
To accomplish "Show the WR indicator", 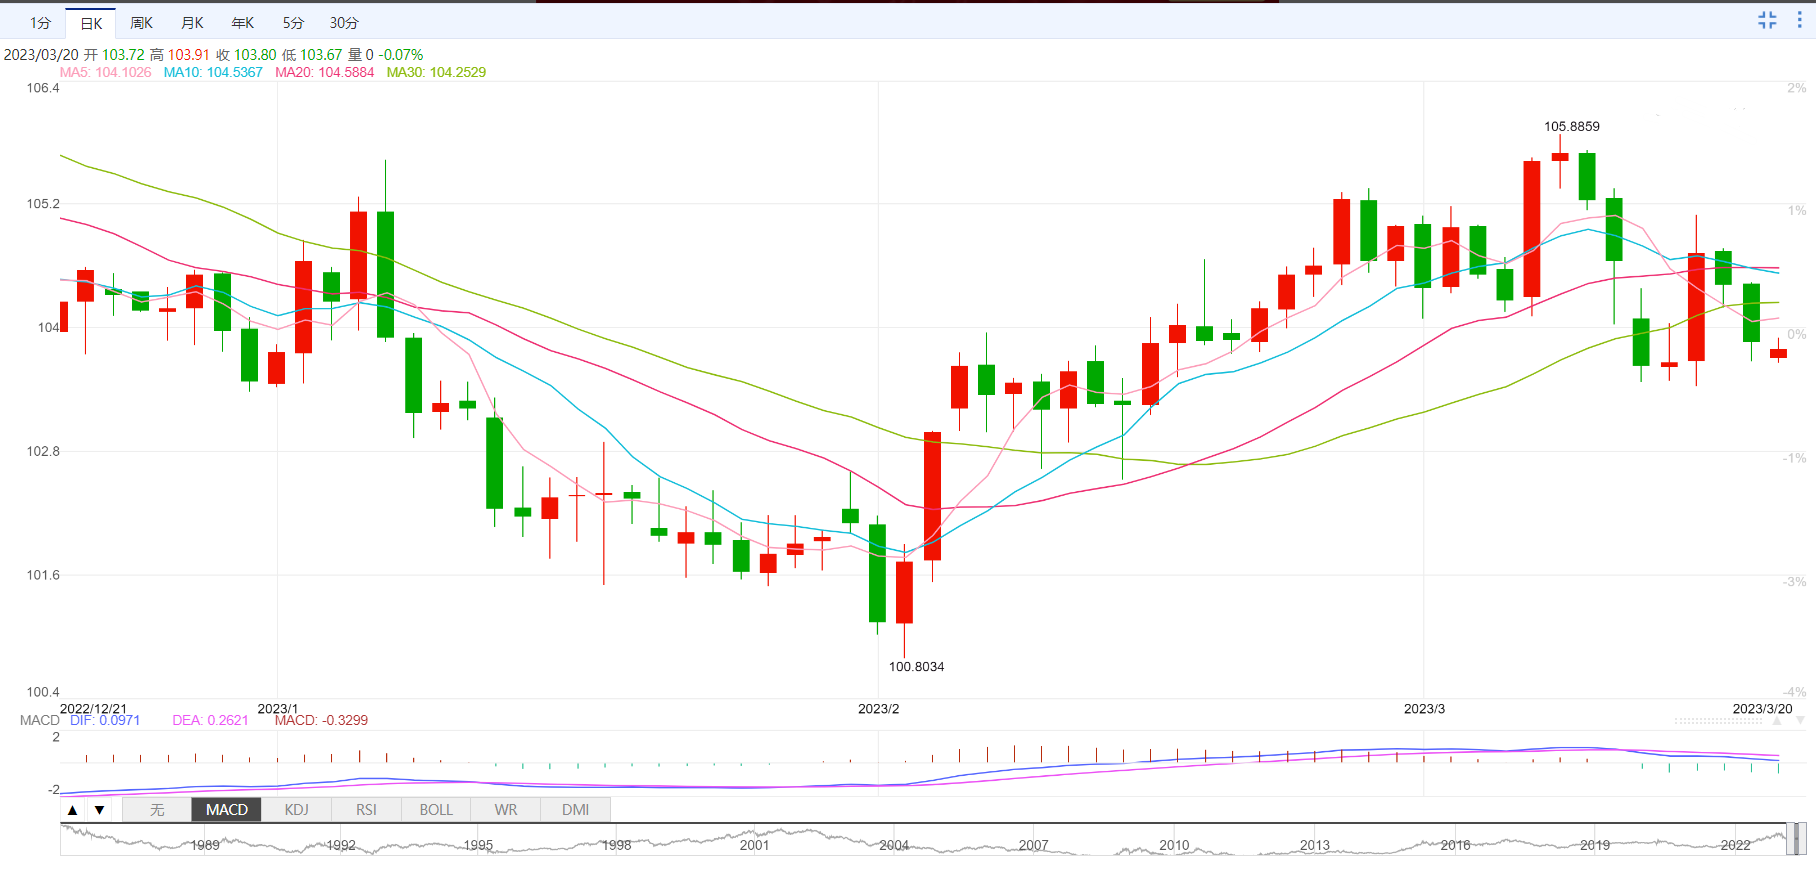I will [x=506, y=810].
